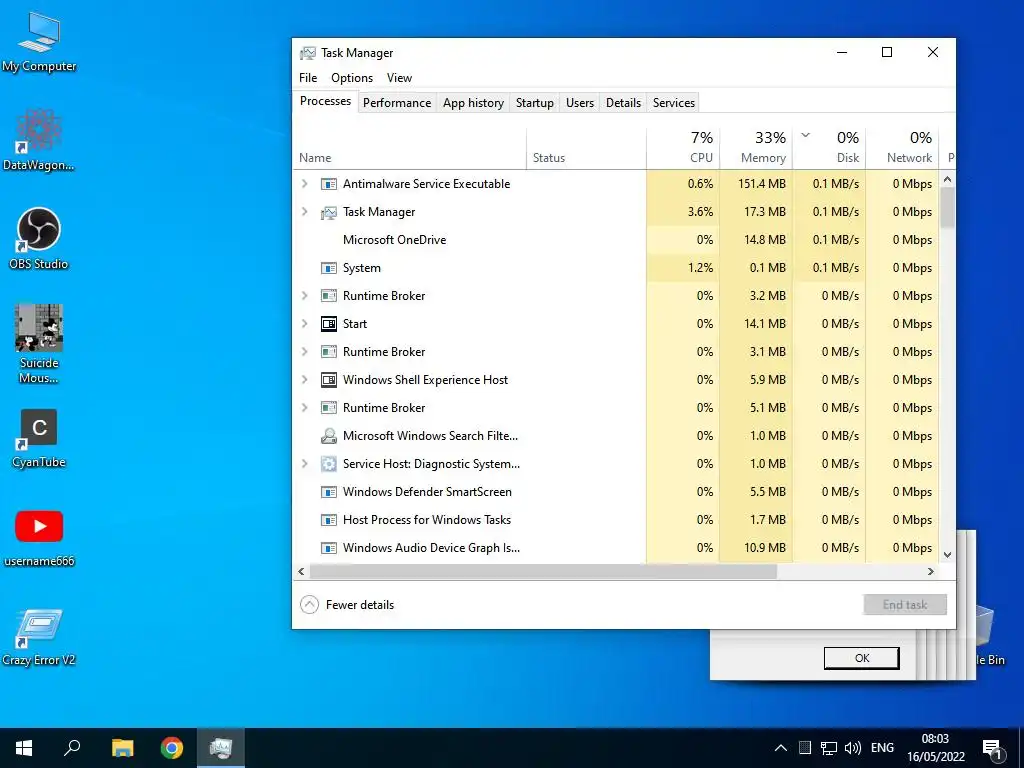Click Host Process for Windows Tasks icon
Viewport: 1024px width, 768px height.
click(328, 520)
